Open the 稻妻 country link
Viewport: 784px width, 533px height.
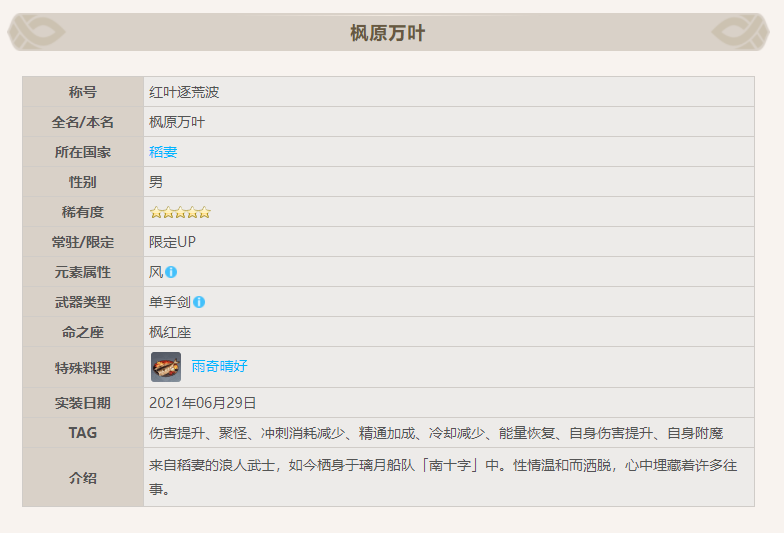tap(163, 152)
